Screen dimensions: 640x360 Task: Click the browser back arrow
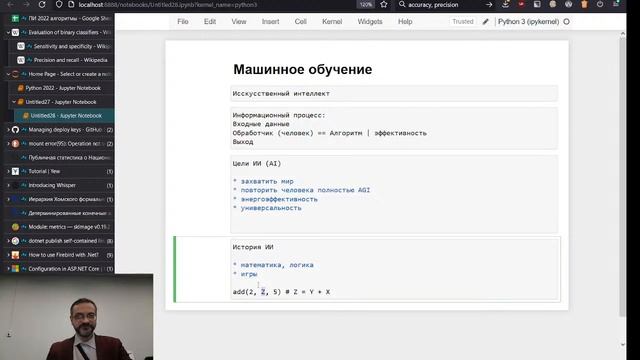10,4
